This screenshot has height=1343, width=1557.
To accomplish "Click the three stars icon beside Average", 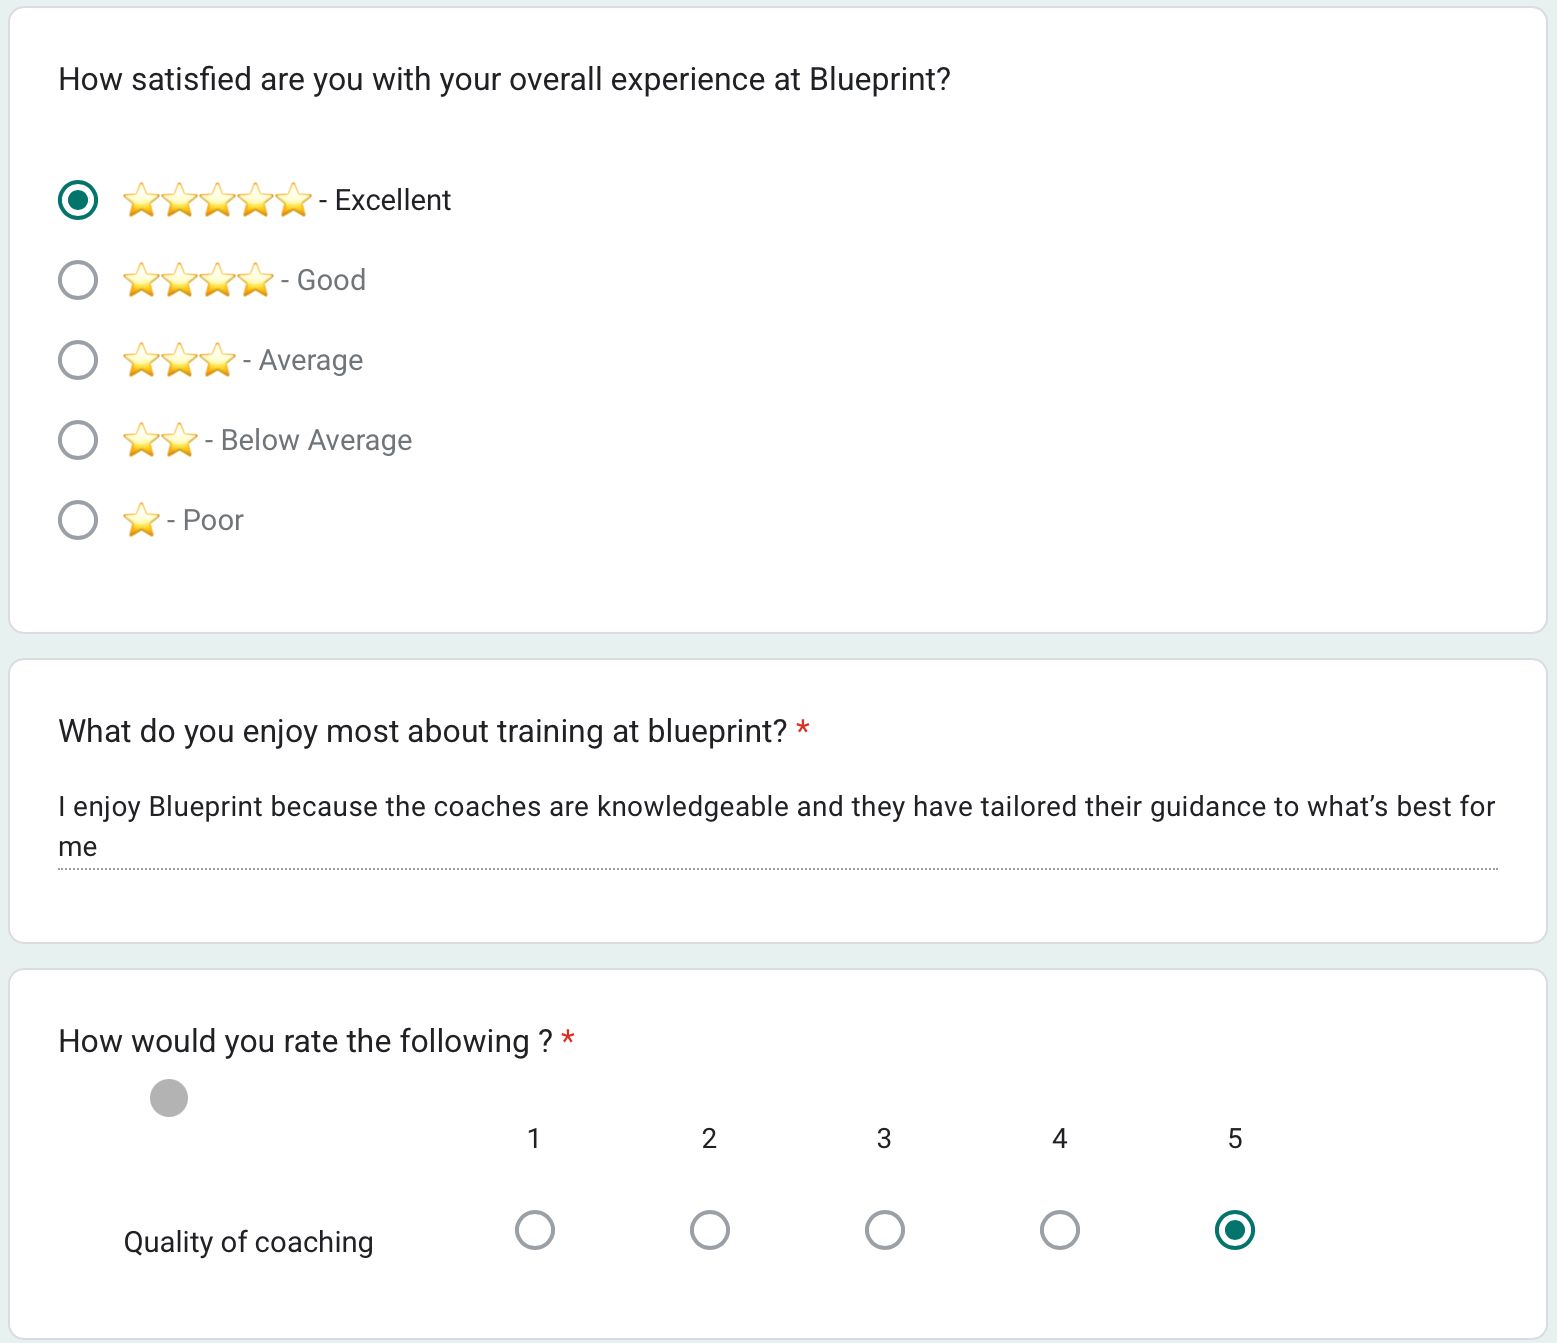I will tap(179, 360).
